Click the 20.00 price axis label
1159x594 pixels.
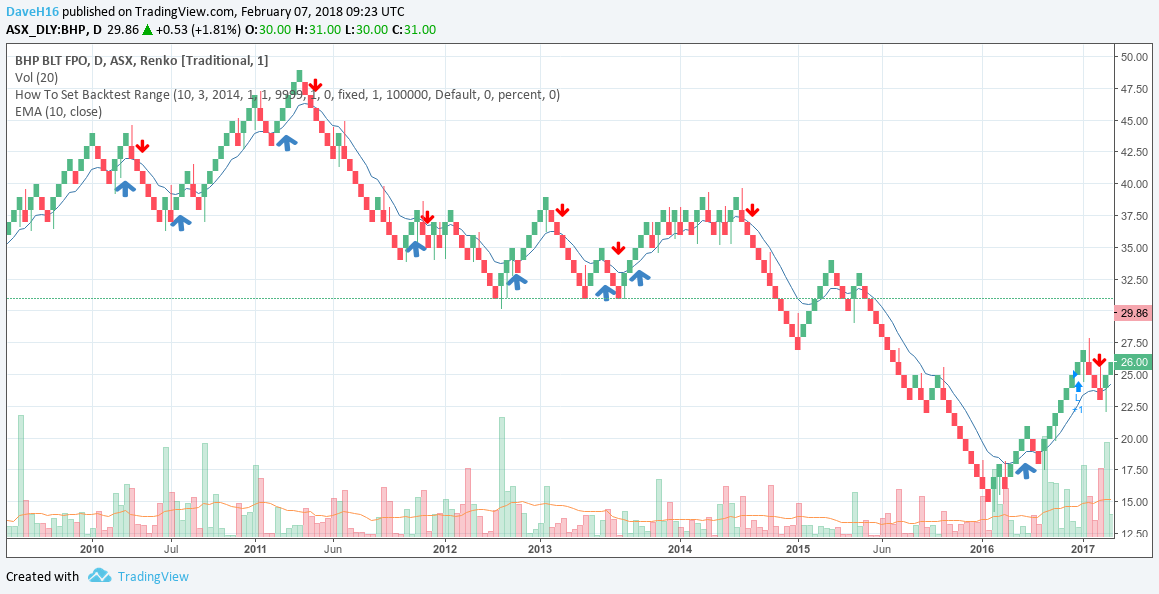click(x=1135, y=439)
